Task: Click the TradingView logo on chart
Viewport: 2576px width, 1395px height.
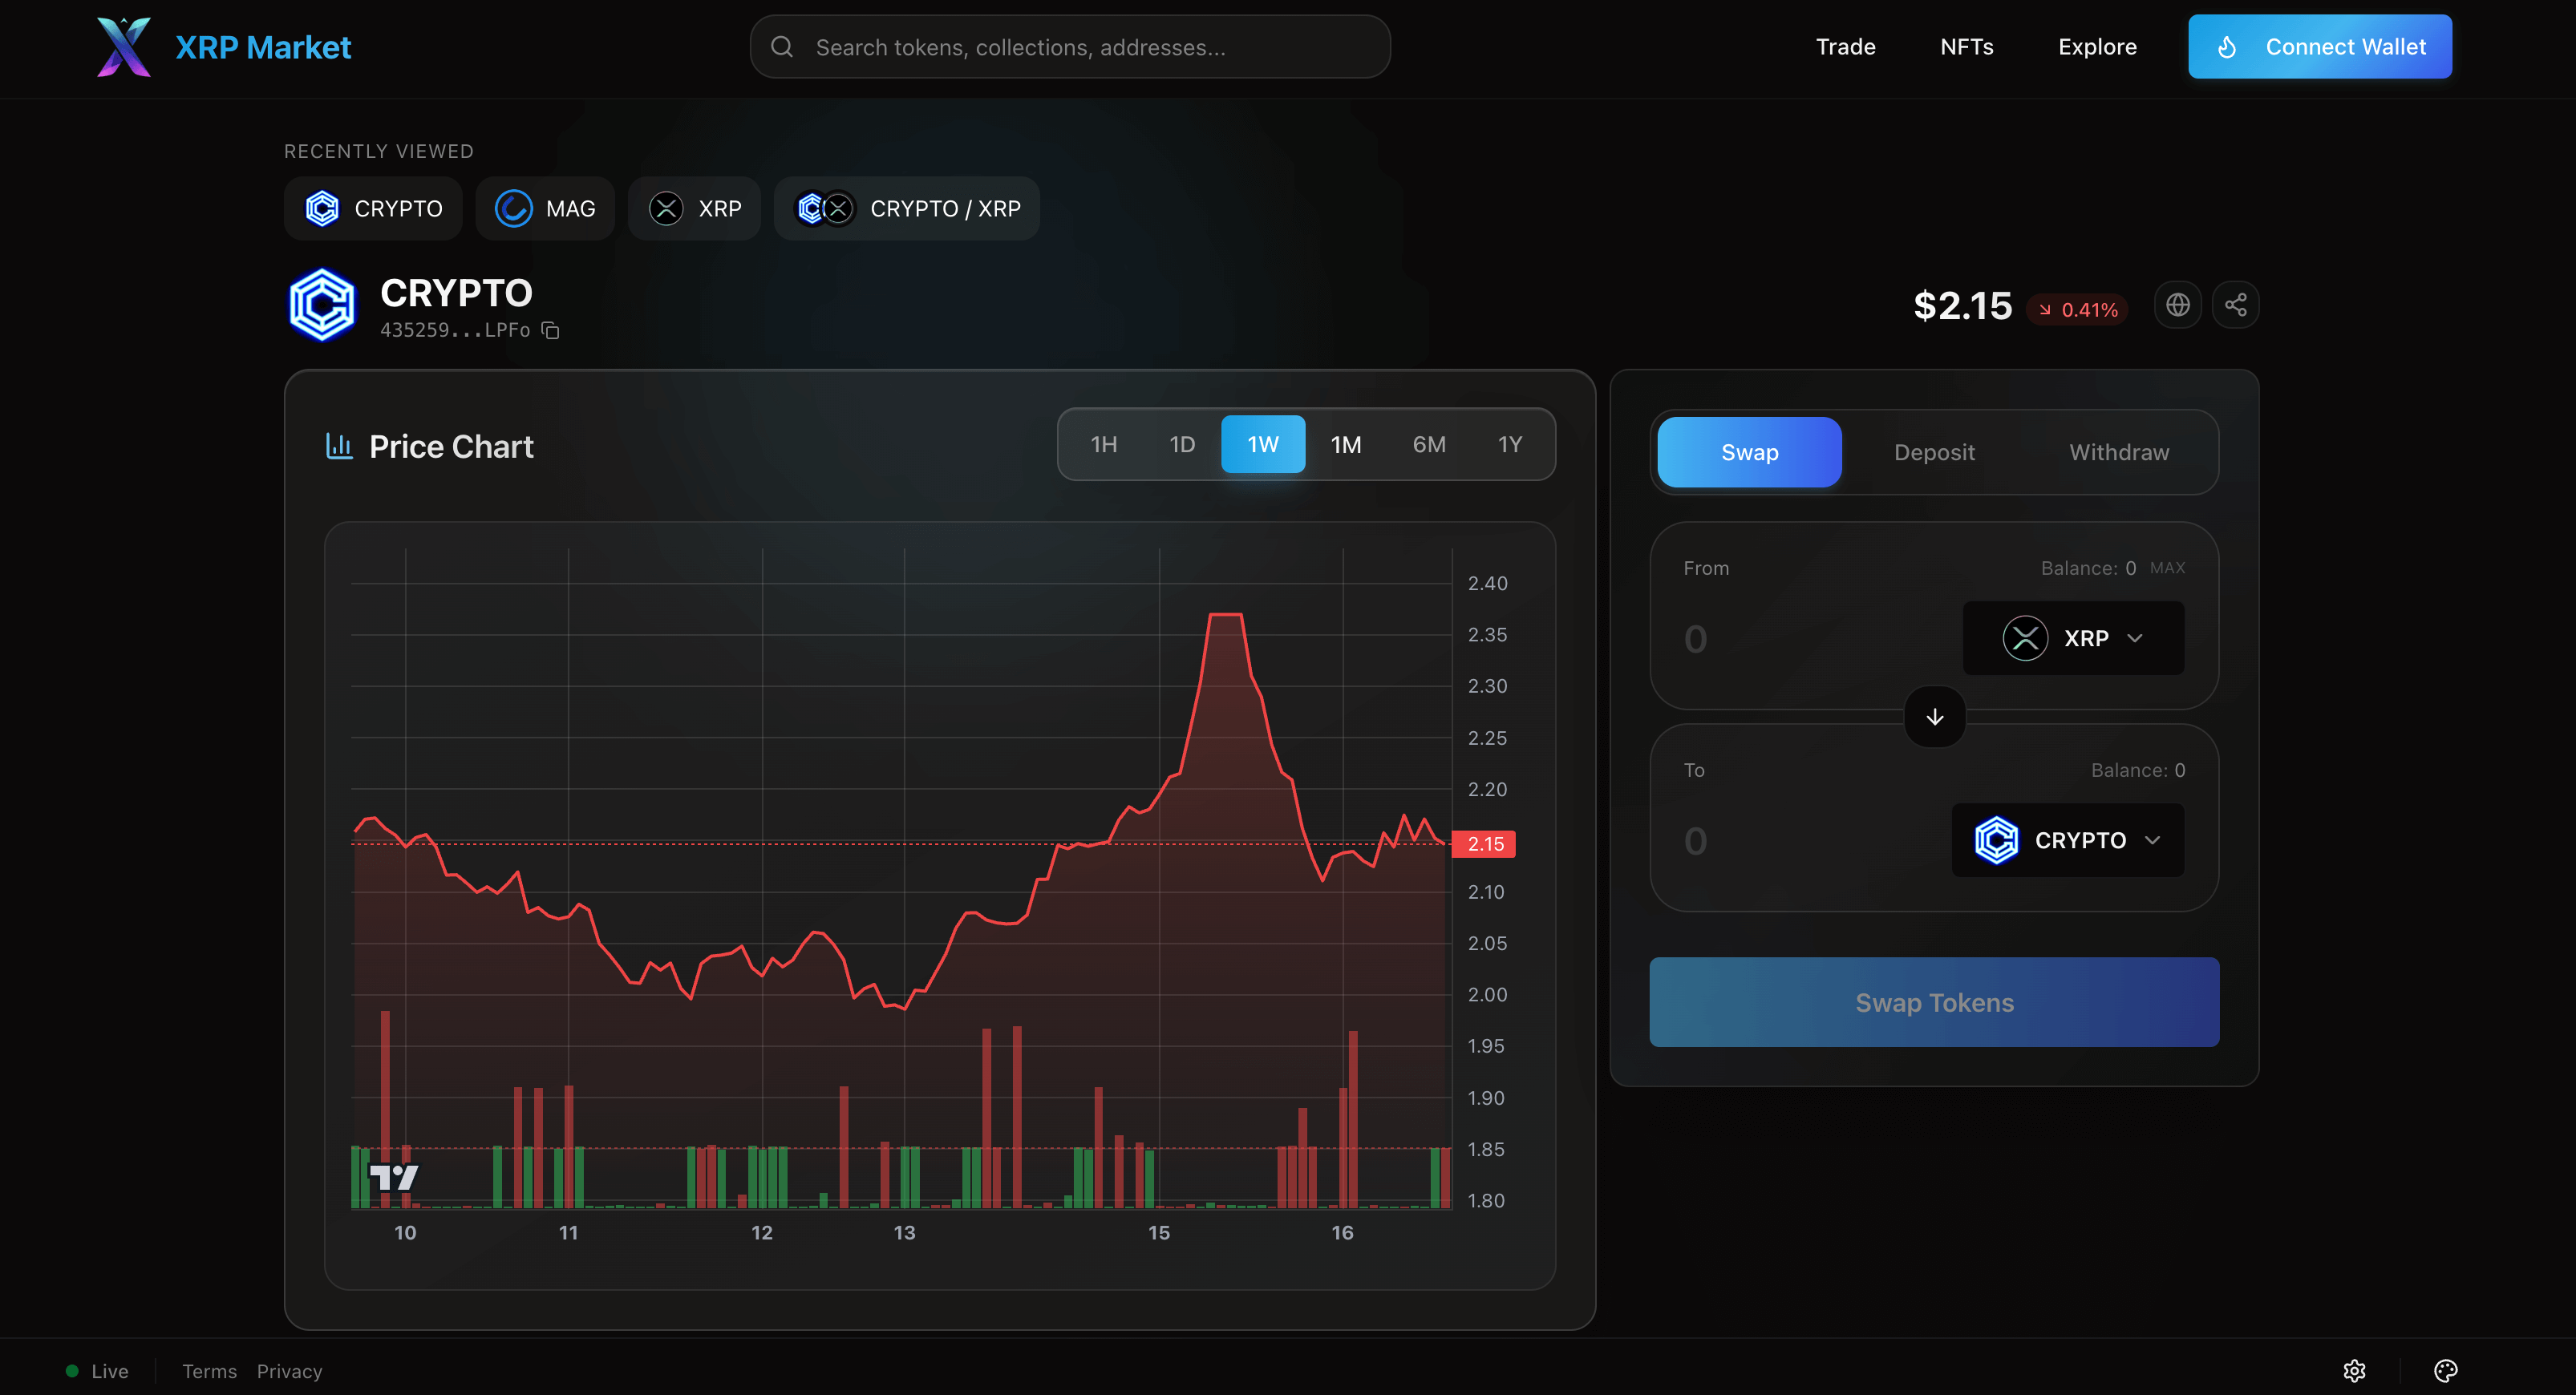Action: tap(393, 1177)
